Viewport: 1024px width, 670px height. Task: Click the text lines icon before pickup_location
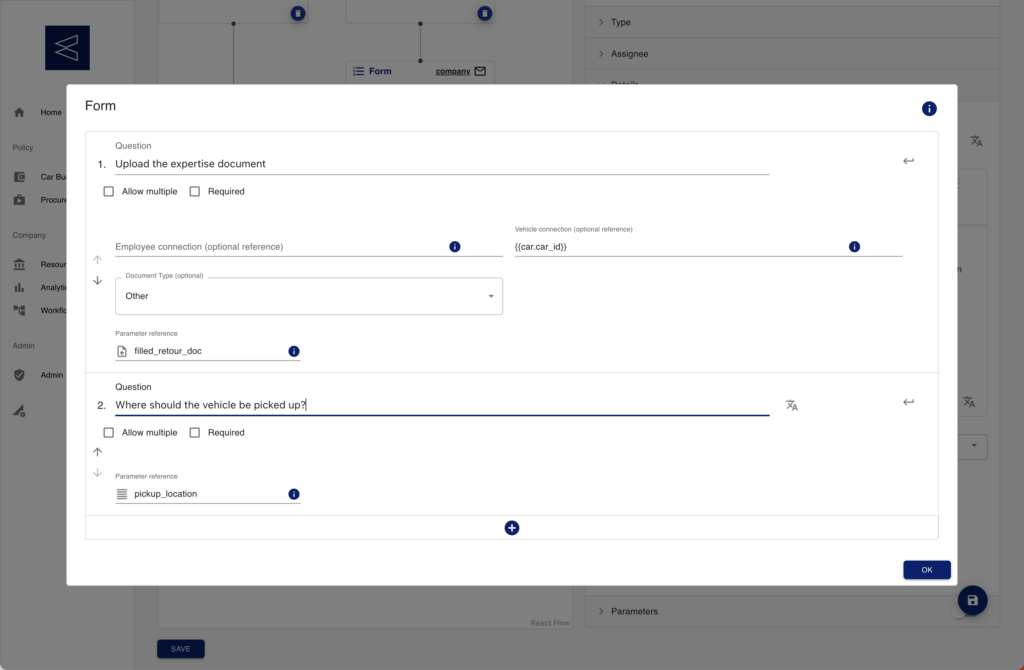click(121, 494)
